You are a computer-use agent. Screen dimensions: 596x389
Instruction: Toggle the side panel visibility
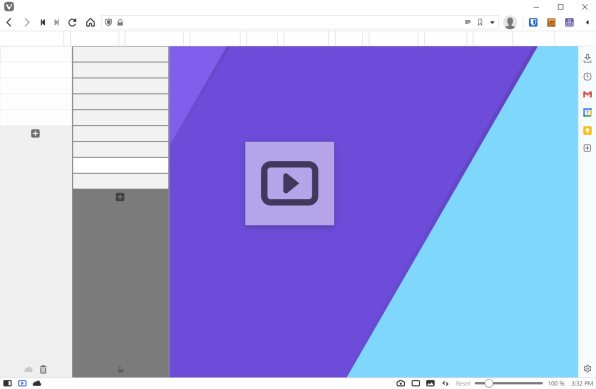click(7, 383)
